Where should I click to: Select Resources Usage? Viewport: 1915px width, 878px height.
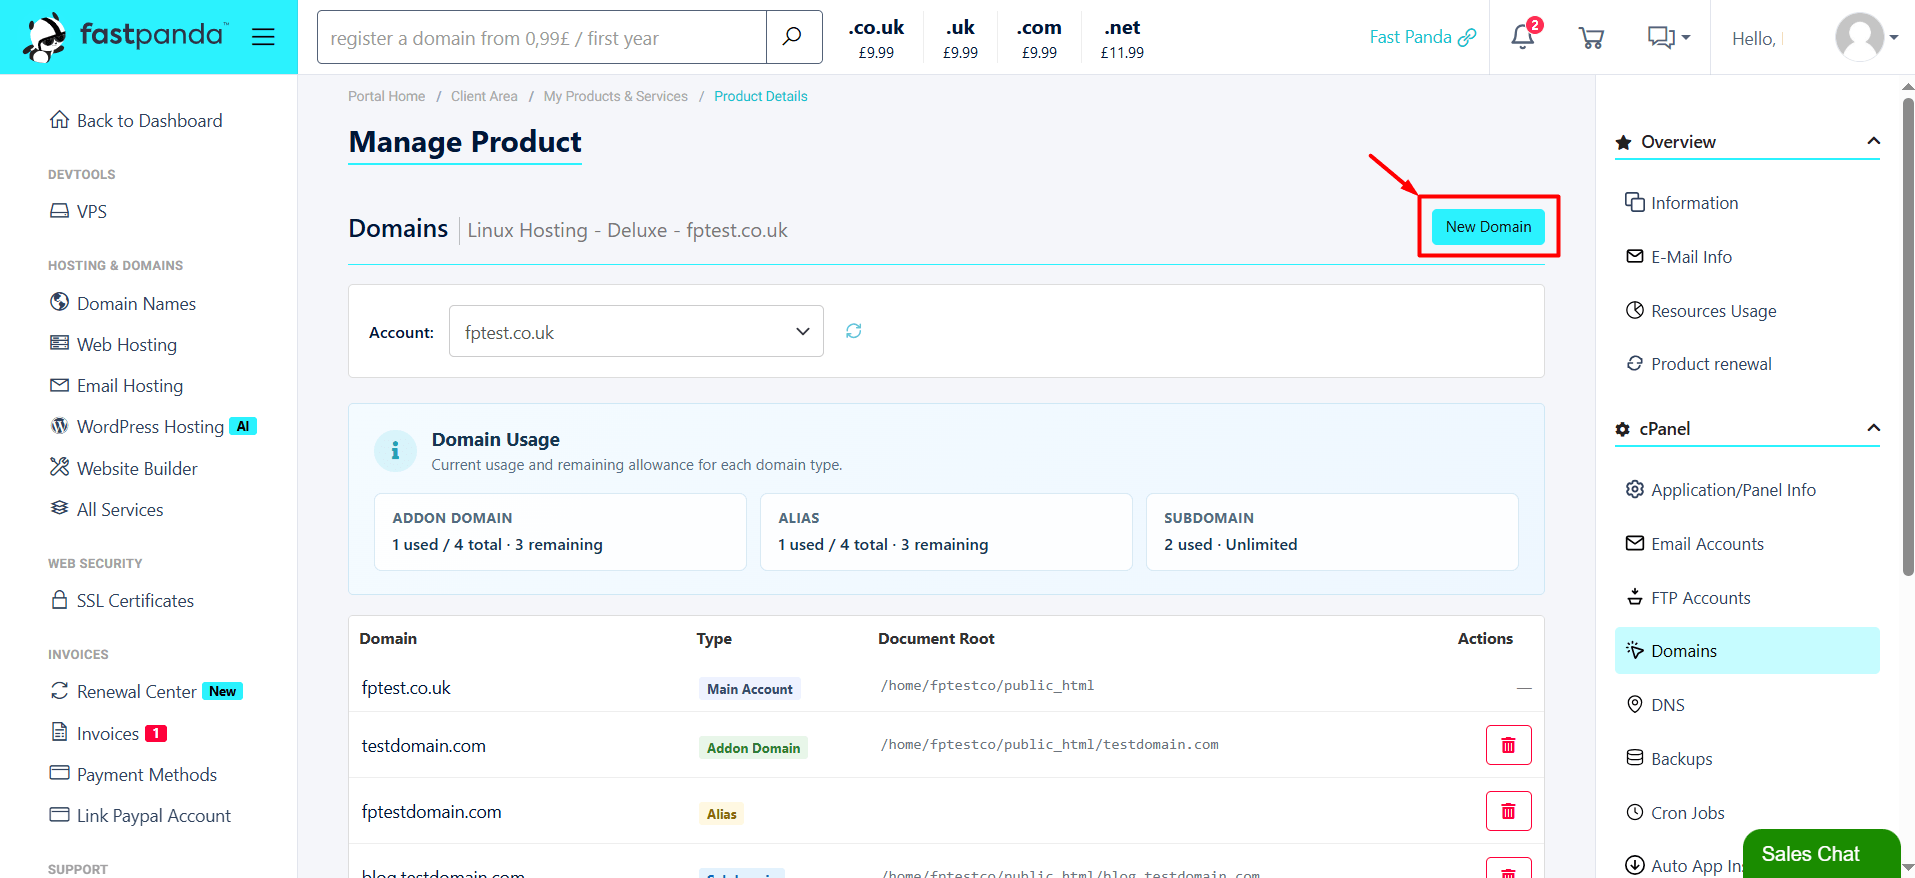tap(1701, 311)
